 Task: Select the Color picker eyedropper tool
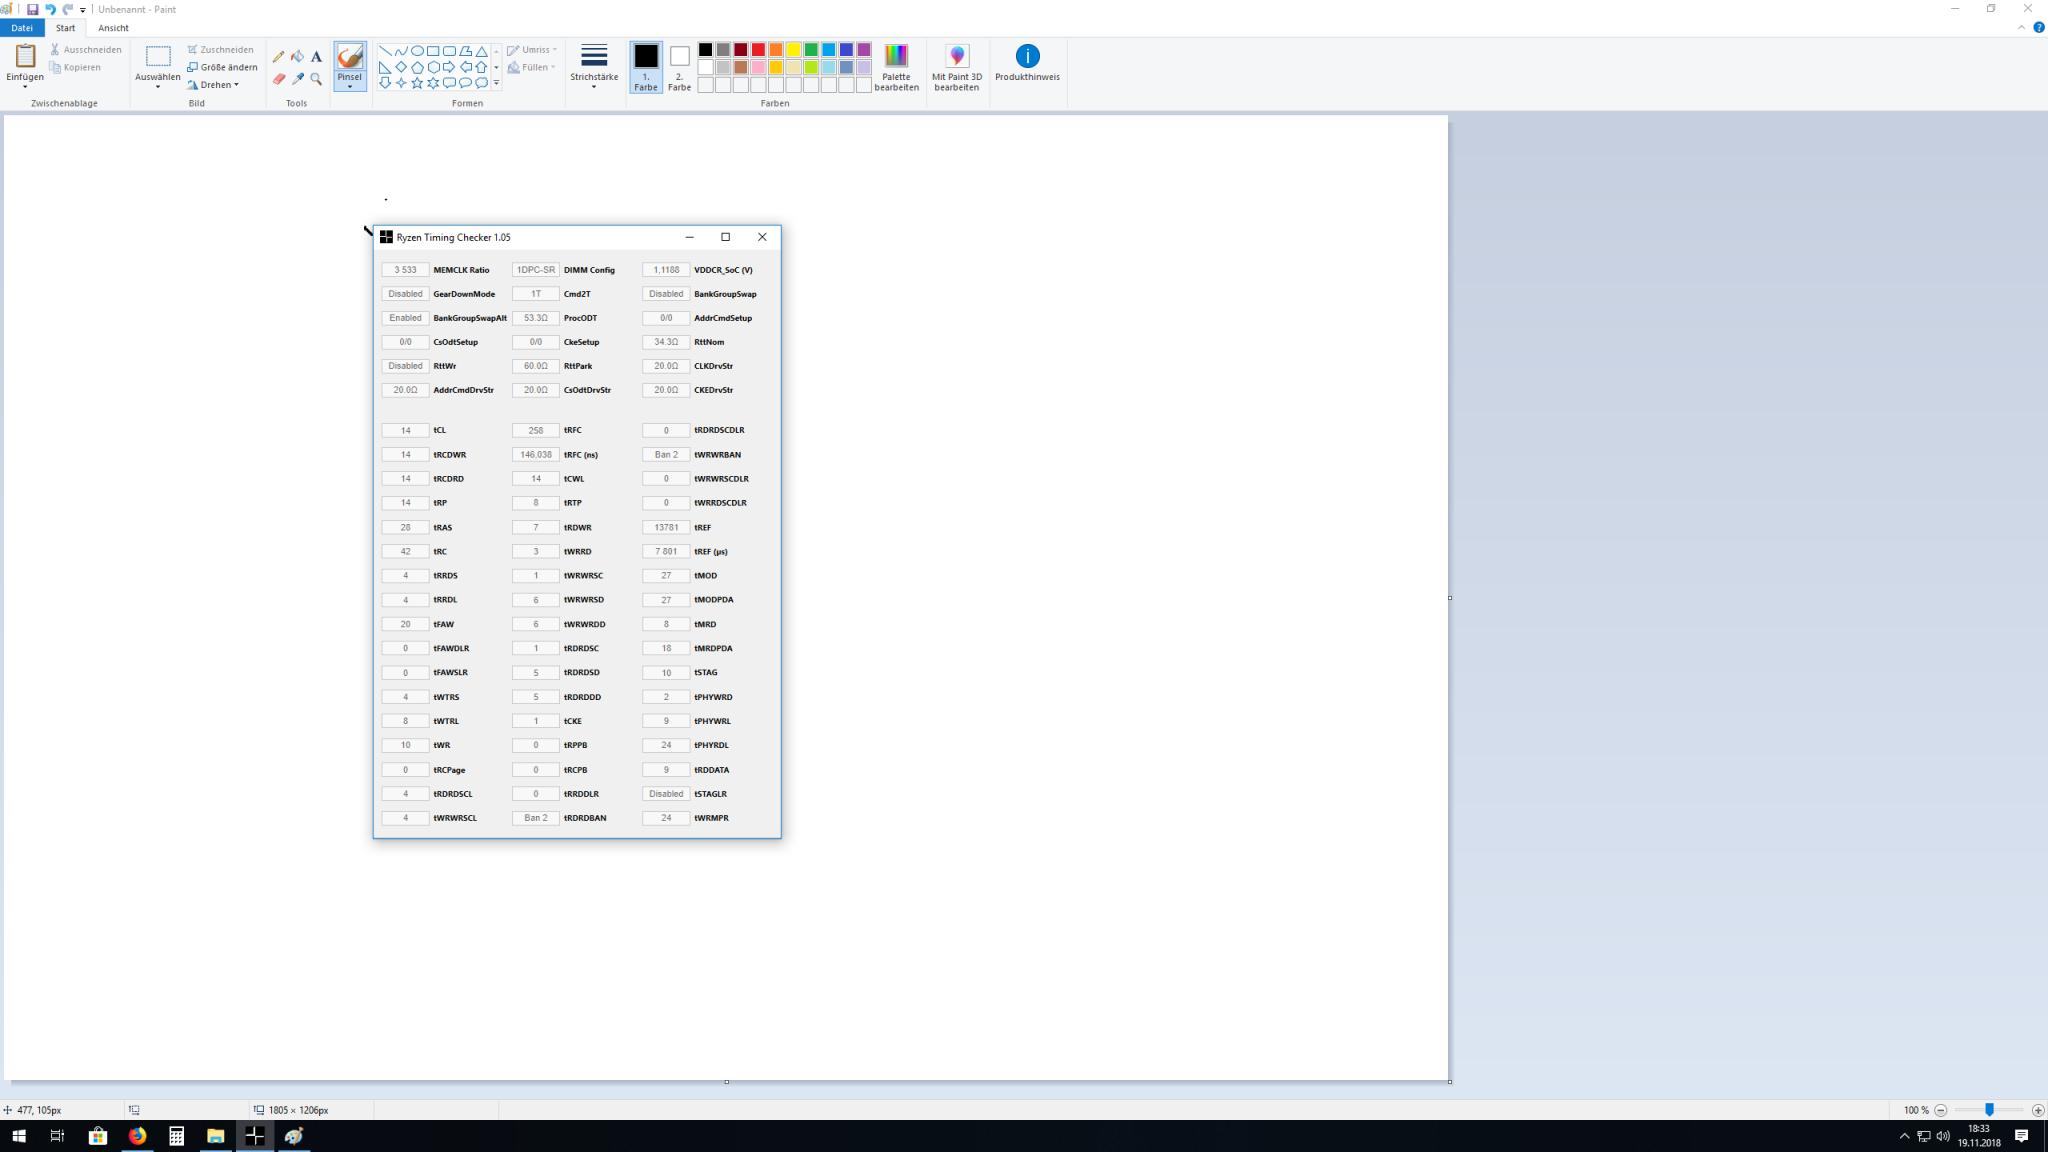[297, 79]
